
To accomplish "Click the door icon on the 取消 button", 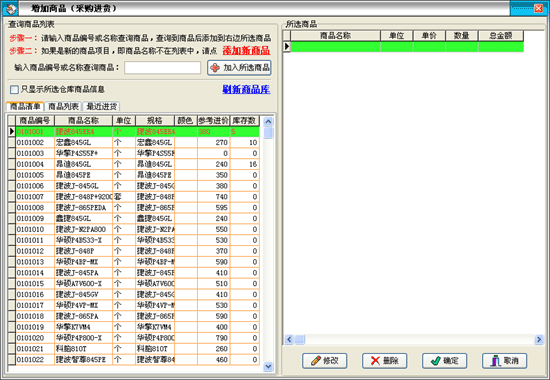I will [495, 360].
